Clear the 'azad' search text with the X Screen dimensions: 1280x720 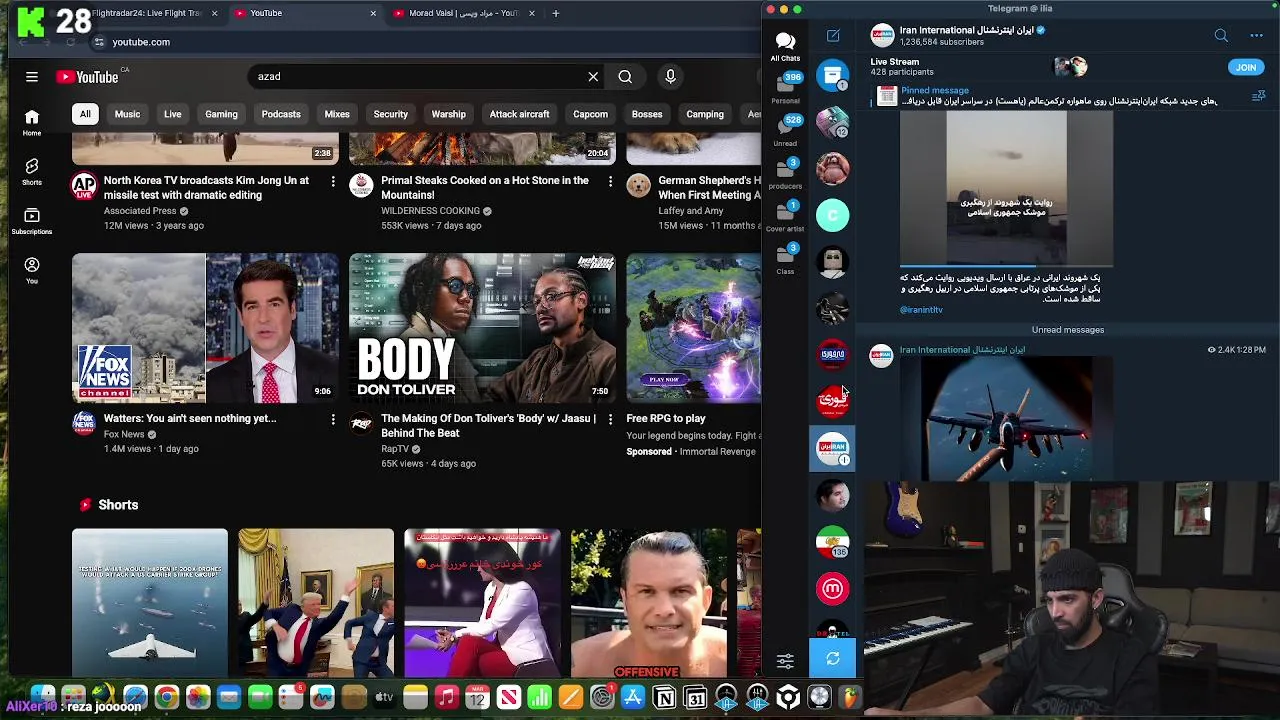(x=593, y=76)
